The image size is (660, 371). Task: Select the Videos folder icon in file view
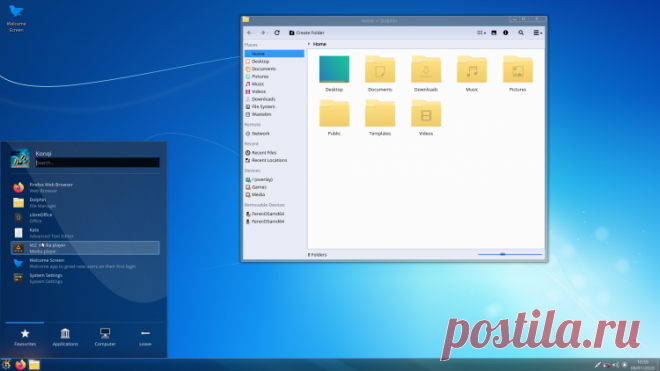click(426, 113)
